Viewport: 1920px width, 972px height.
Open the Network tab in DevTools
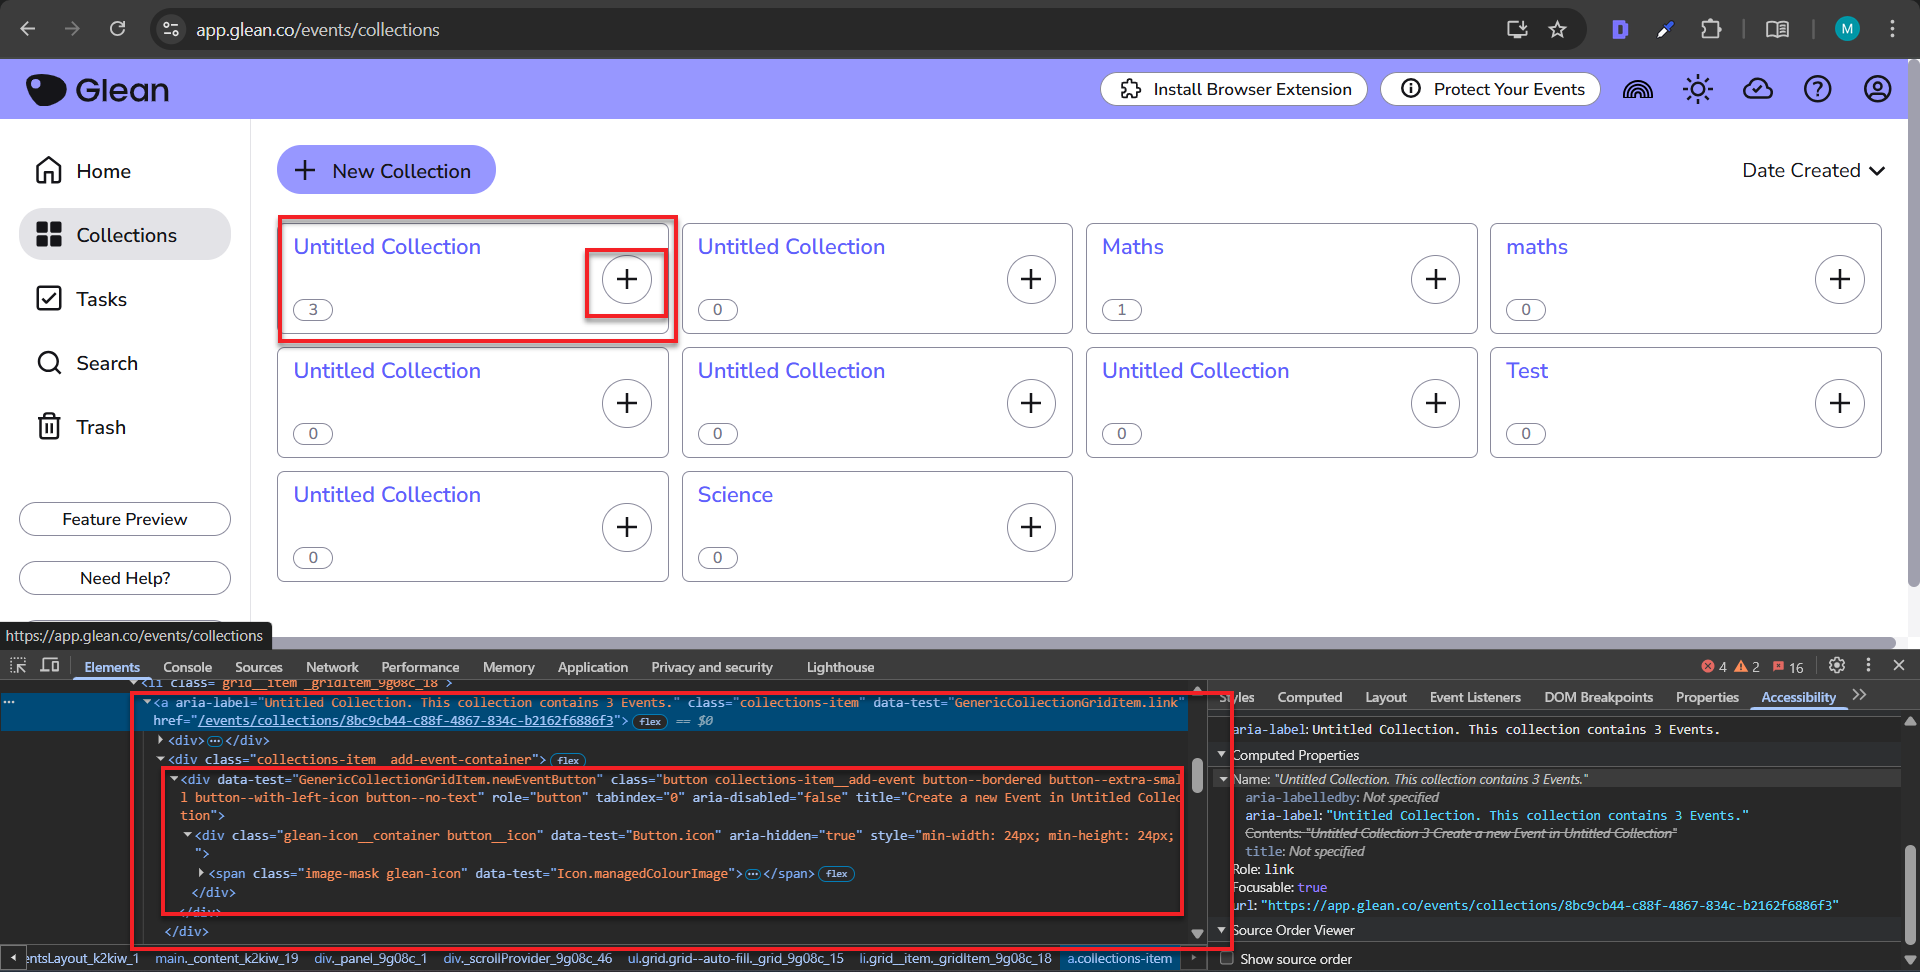[x=332, y=667]
